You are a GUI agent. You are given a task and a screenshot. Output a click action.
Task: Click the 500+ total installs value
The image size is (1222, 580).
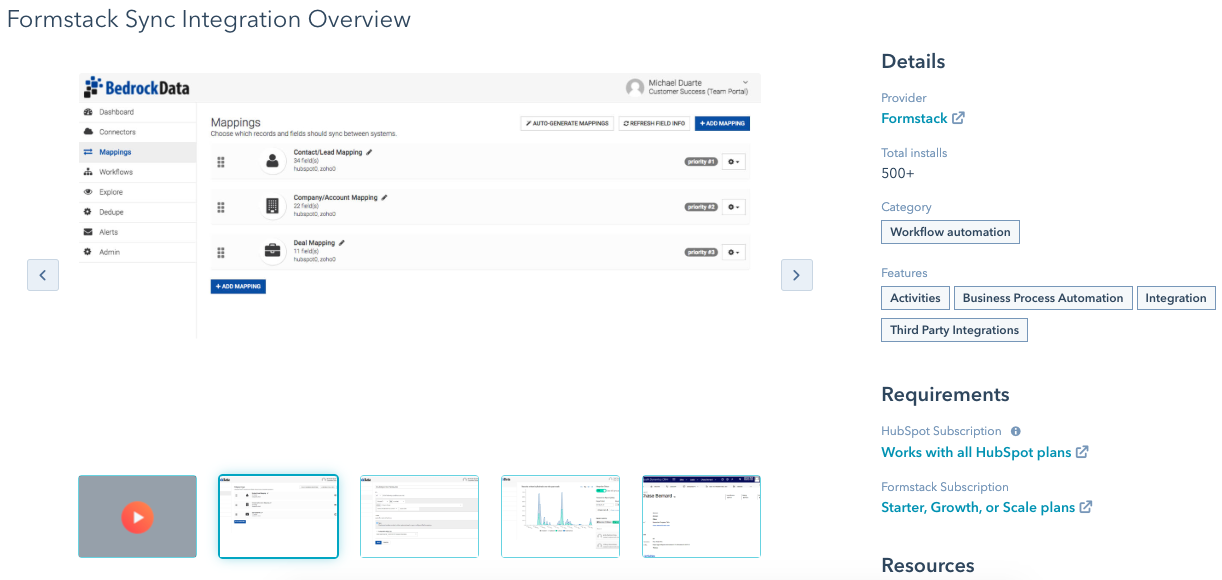[x=898, y=173]
